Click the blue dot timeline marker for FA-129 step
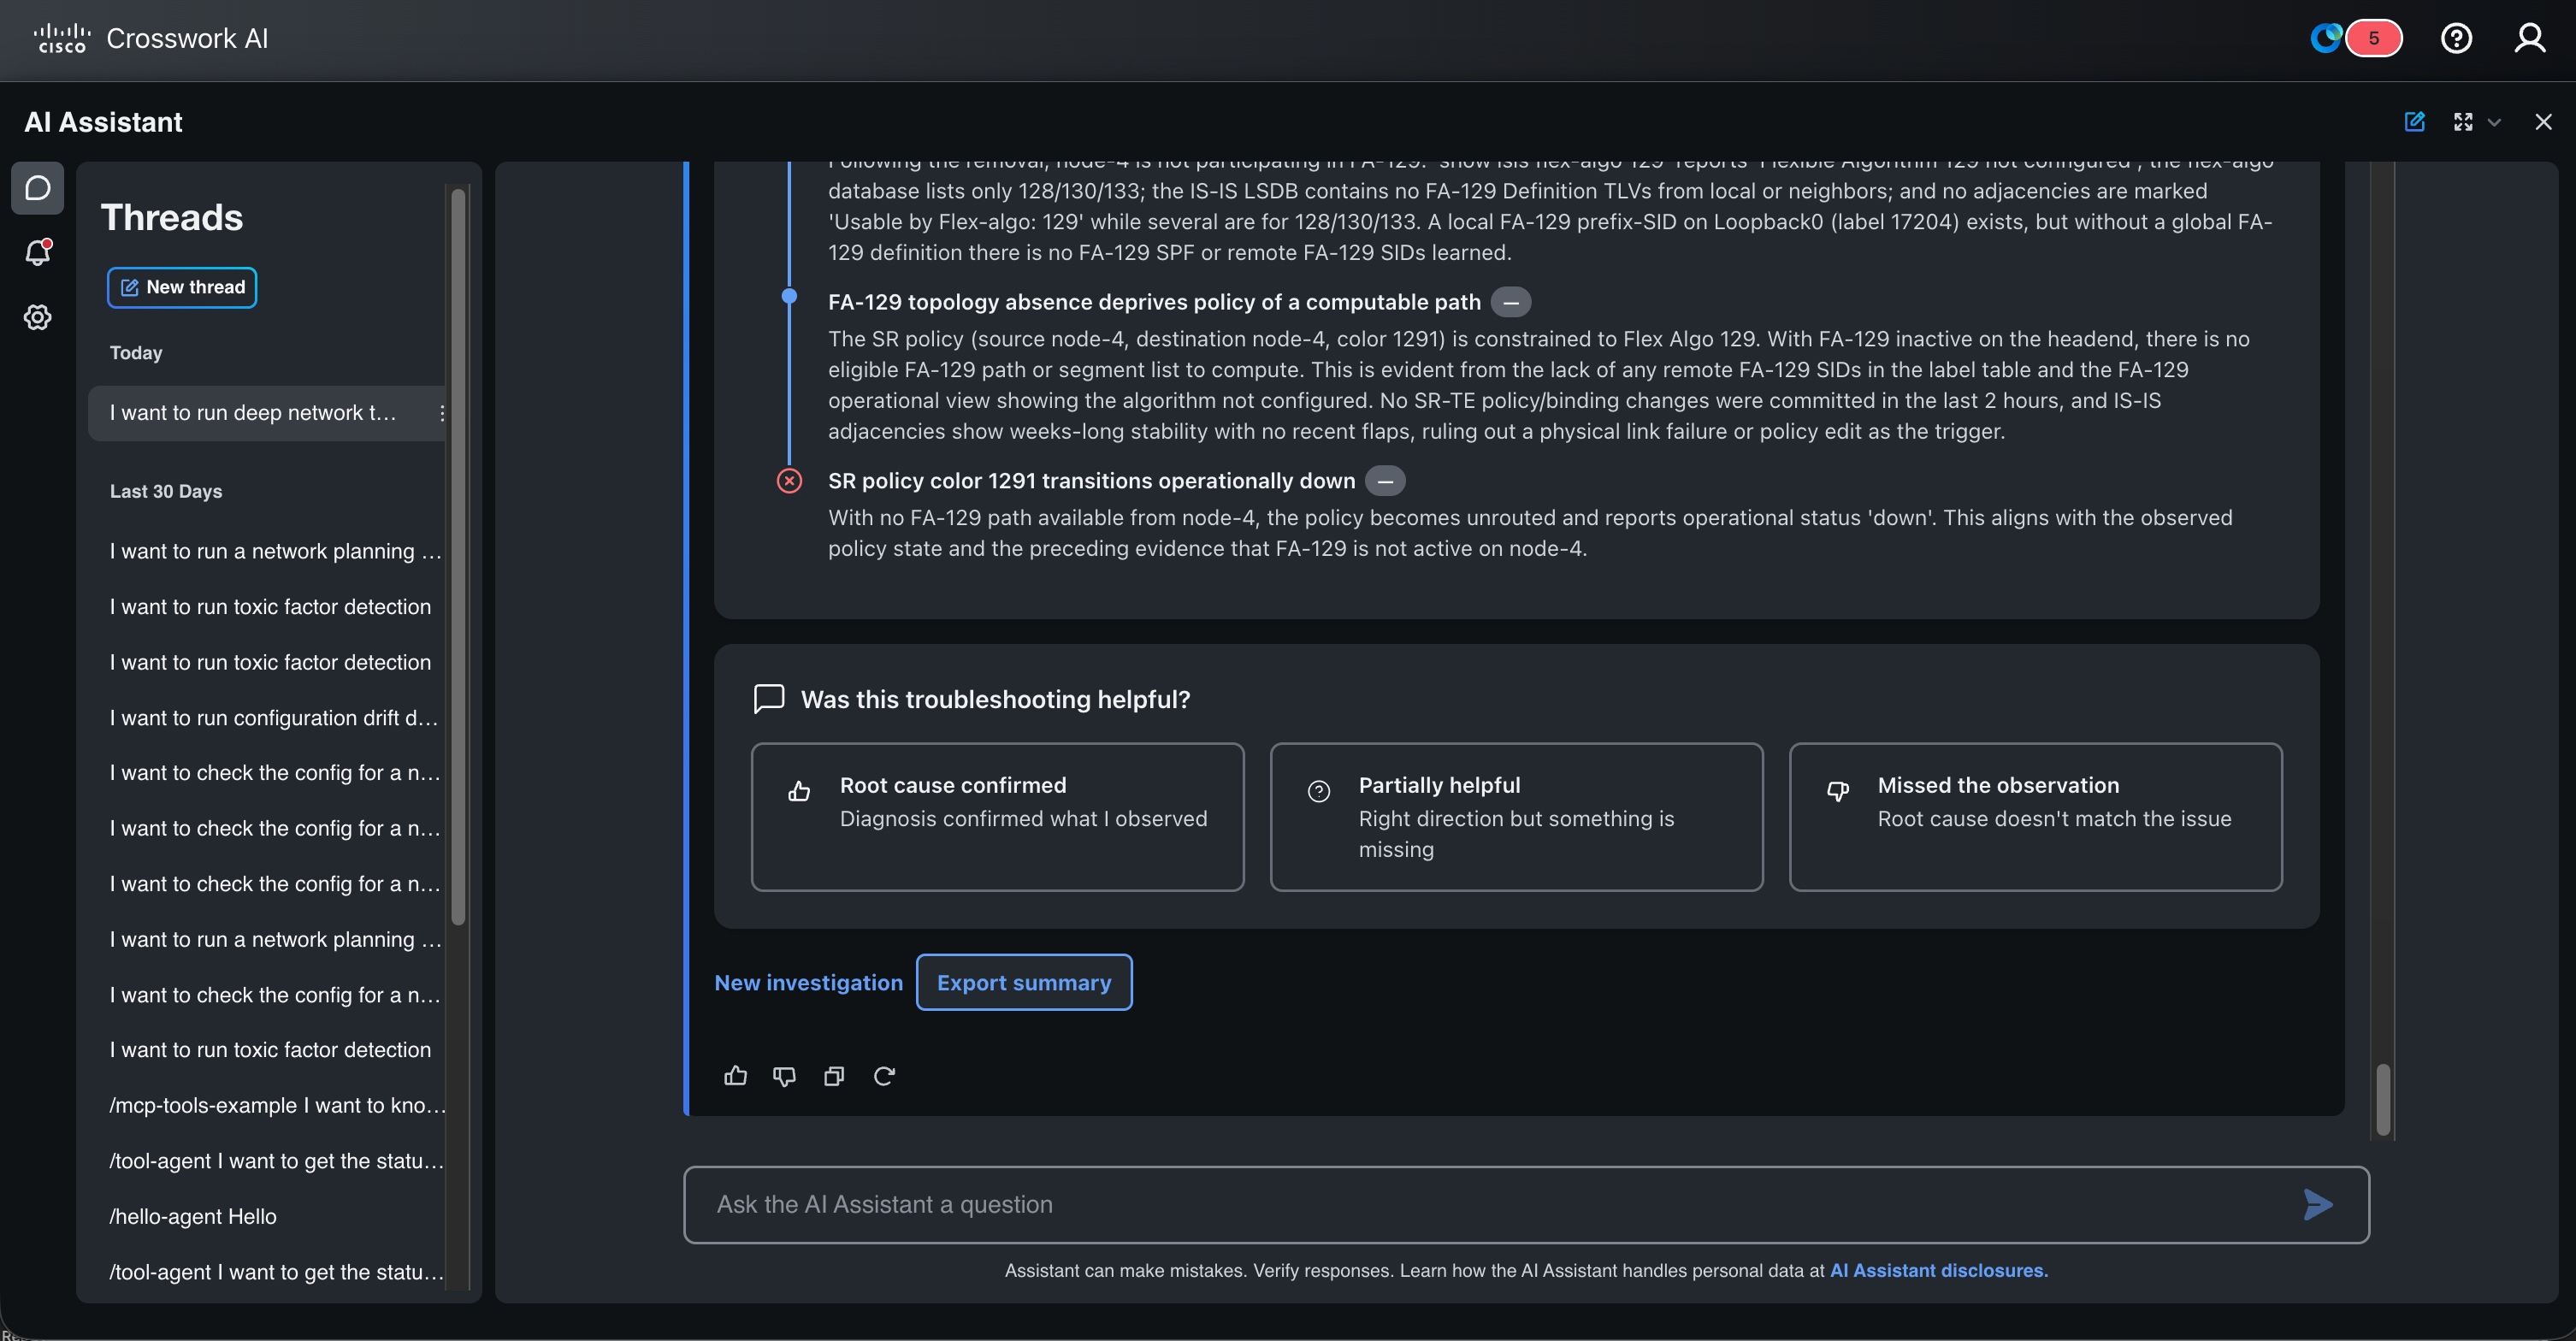This screenshot has height=1341, width=2576. (x=789, y=296)
